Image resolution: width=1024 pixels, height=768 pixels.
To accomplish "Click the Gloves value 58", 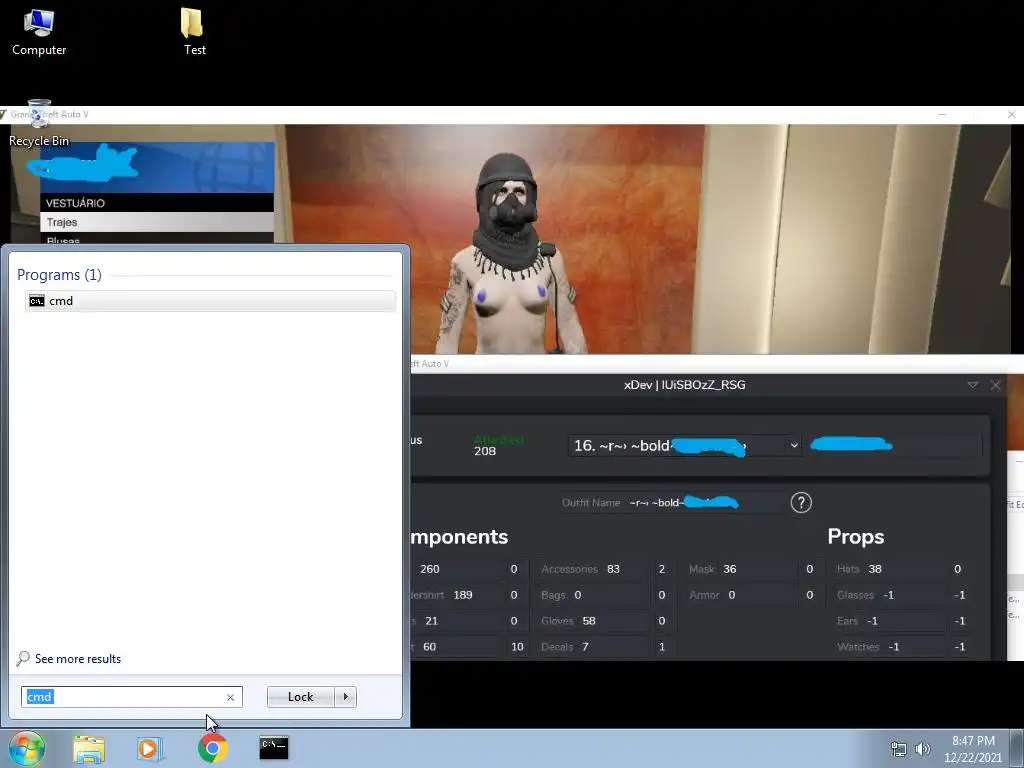I will (588, 620).
